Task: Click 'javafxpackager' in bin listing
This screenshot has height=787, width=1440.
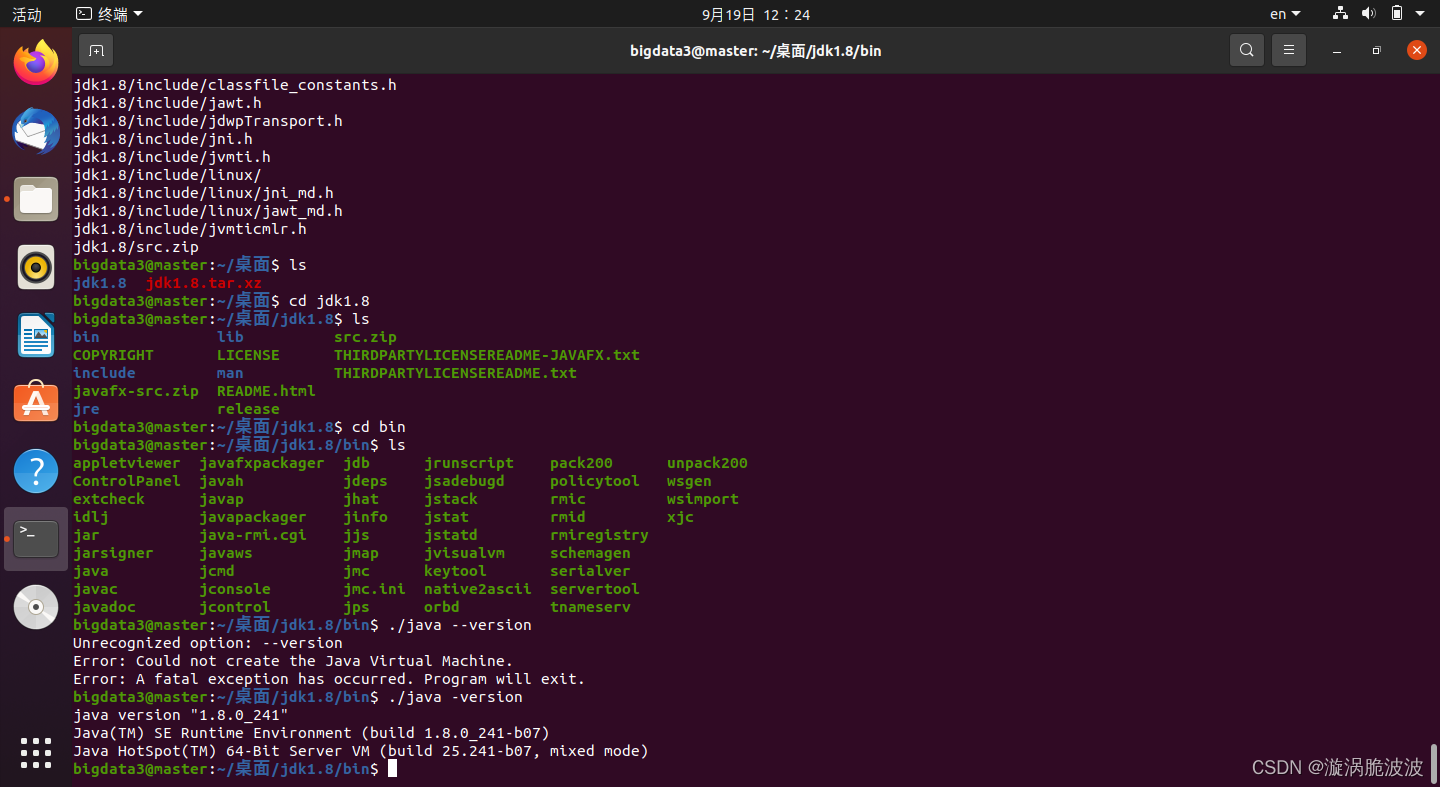Action: click(x=262, y=463)
